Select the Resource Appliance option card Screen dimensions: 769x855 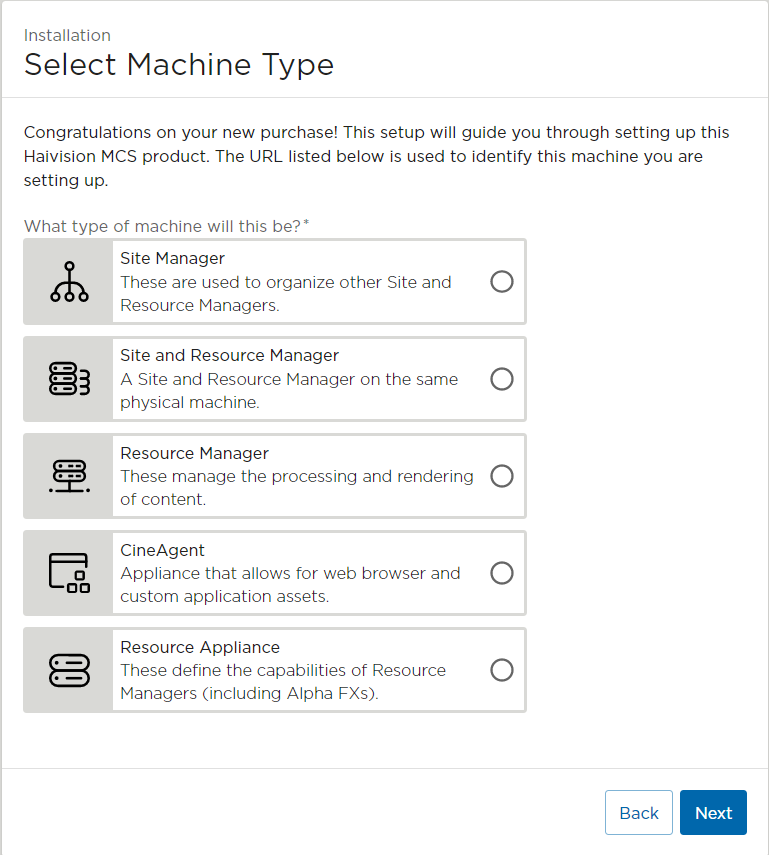coord(300,670)
